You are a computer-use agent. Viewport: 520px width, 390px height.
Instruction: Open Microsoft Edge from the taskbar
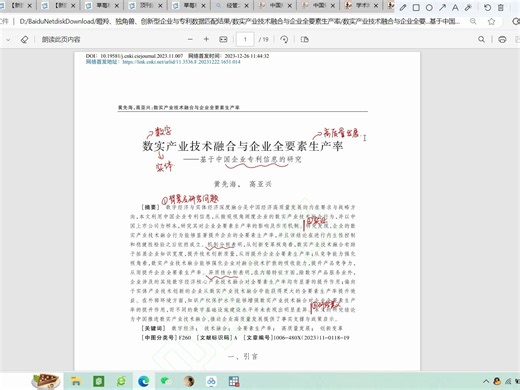tap(144, 381)
